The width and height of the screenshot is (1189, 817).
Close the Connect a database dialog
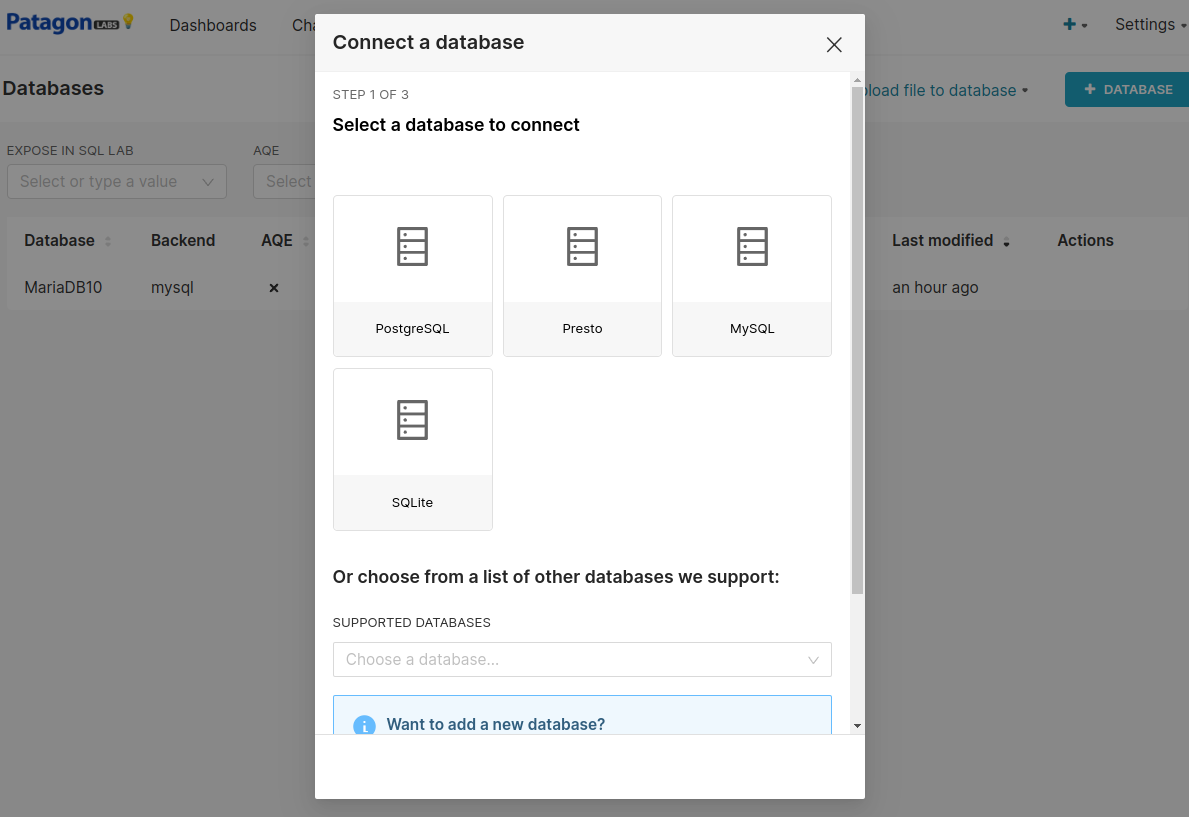[834, 44]
